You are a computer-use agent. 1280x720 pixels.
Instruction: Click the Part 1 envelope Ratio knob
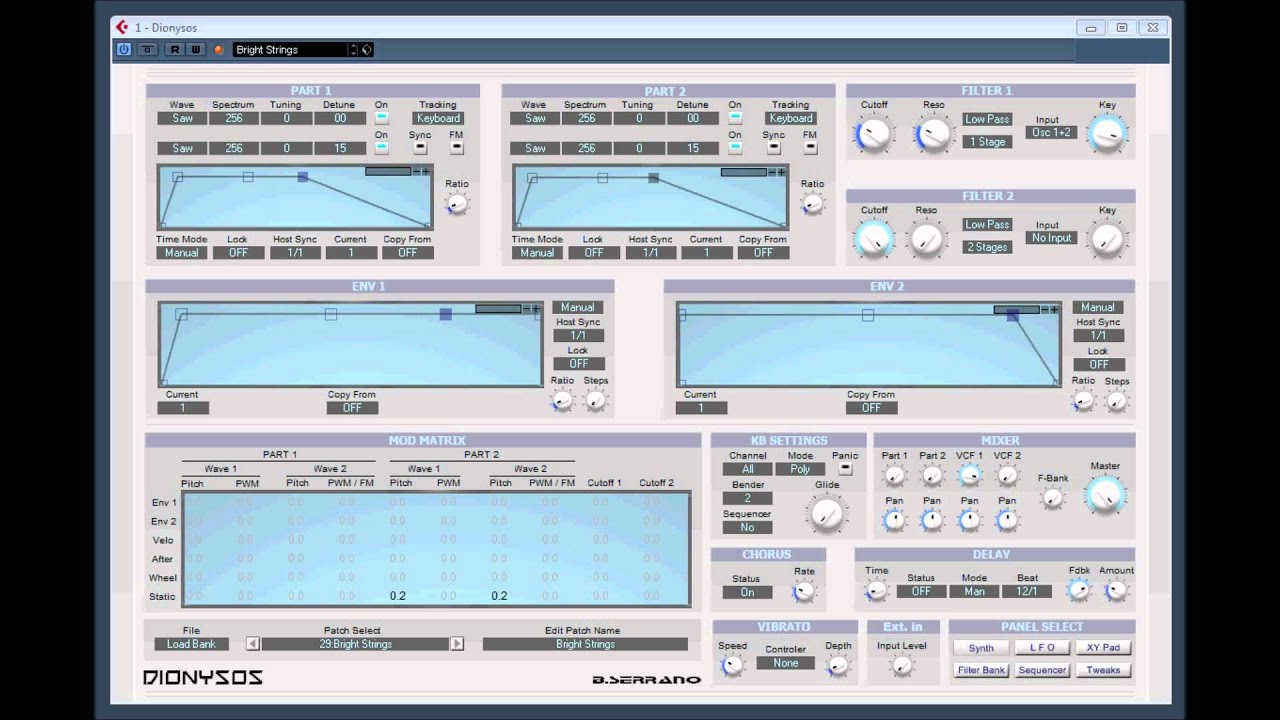(x=457, y=203)
